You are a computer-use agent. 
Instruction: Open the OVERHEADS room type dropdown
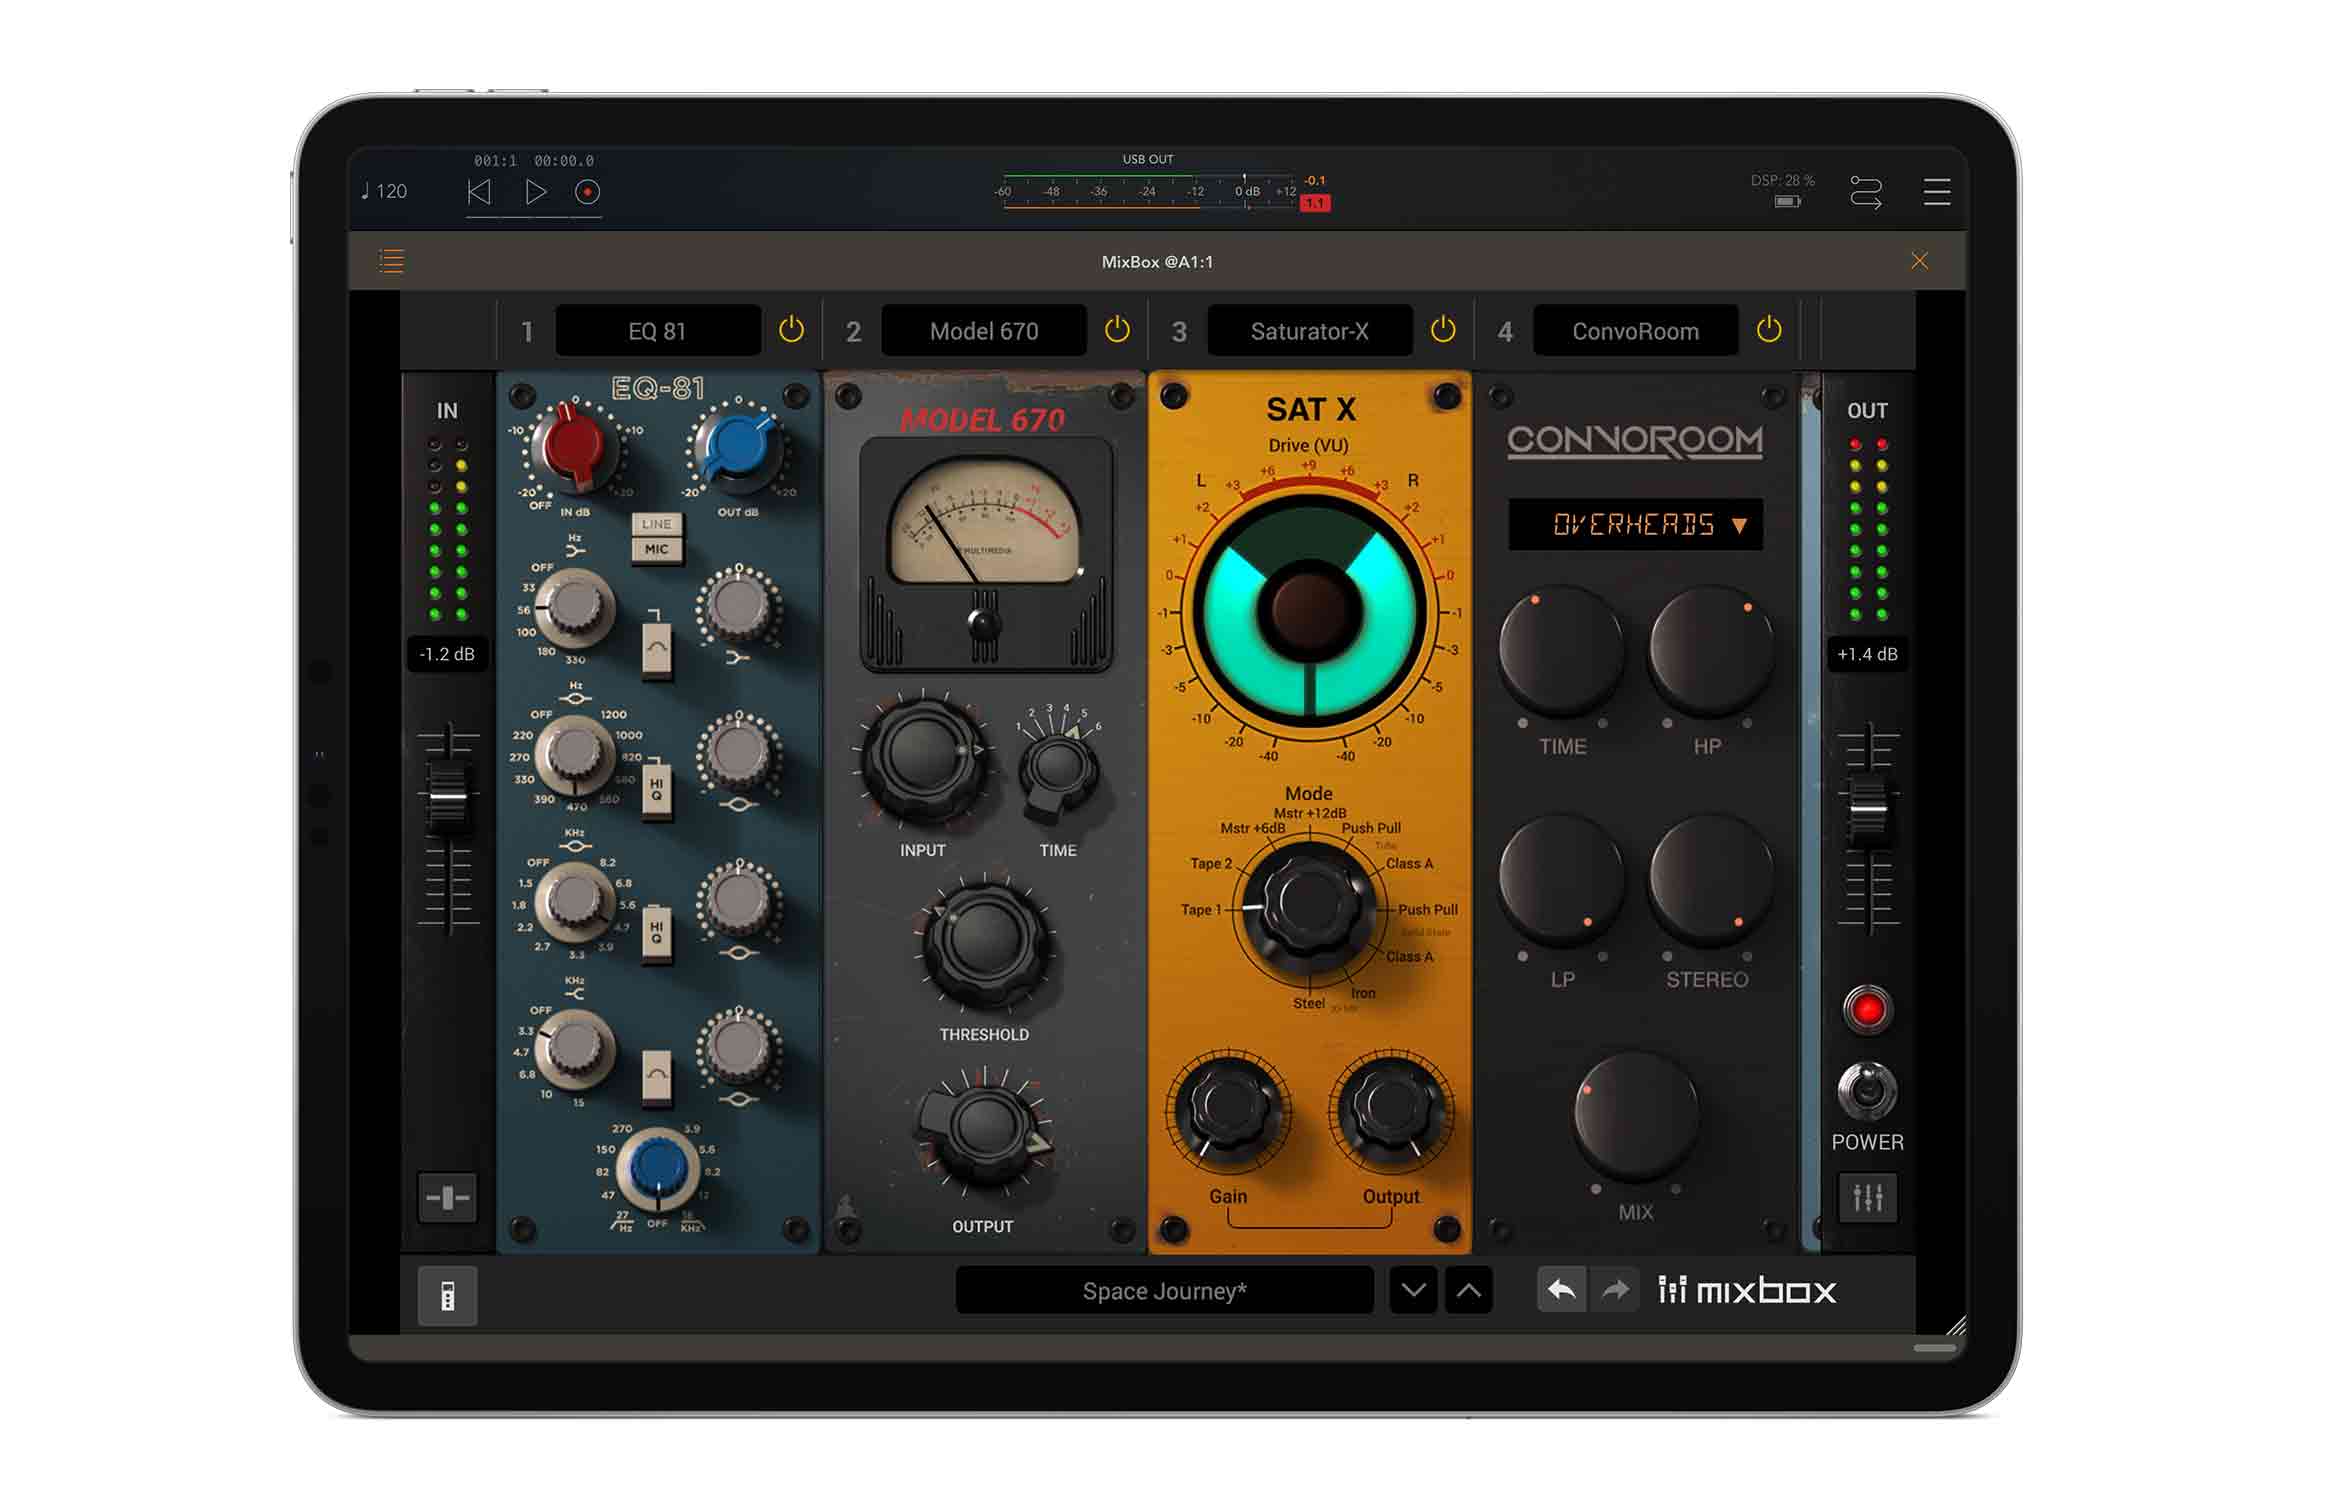(1636, 524)
